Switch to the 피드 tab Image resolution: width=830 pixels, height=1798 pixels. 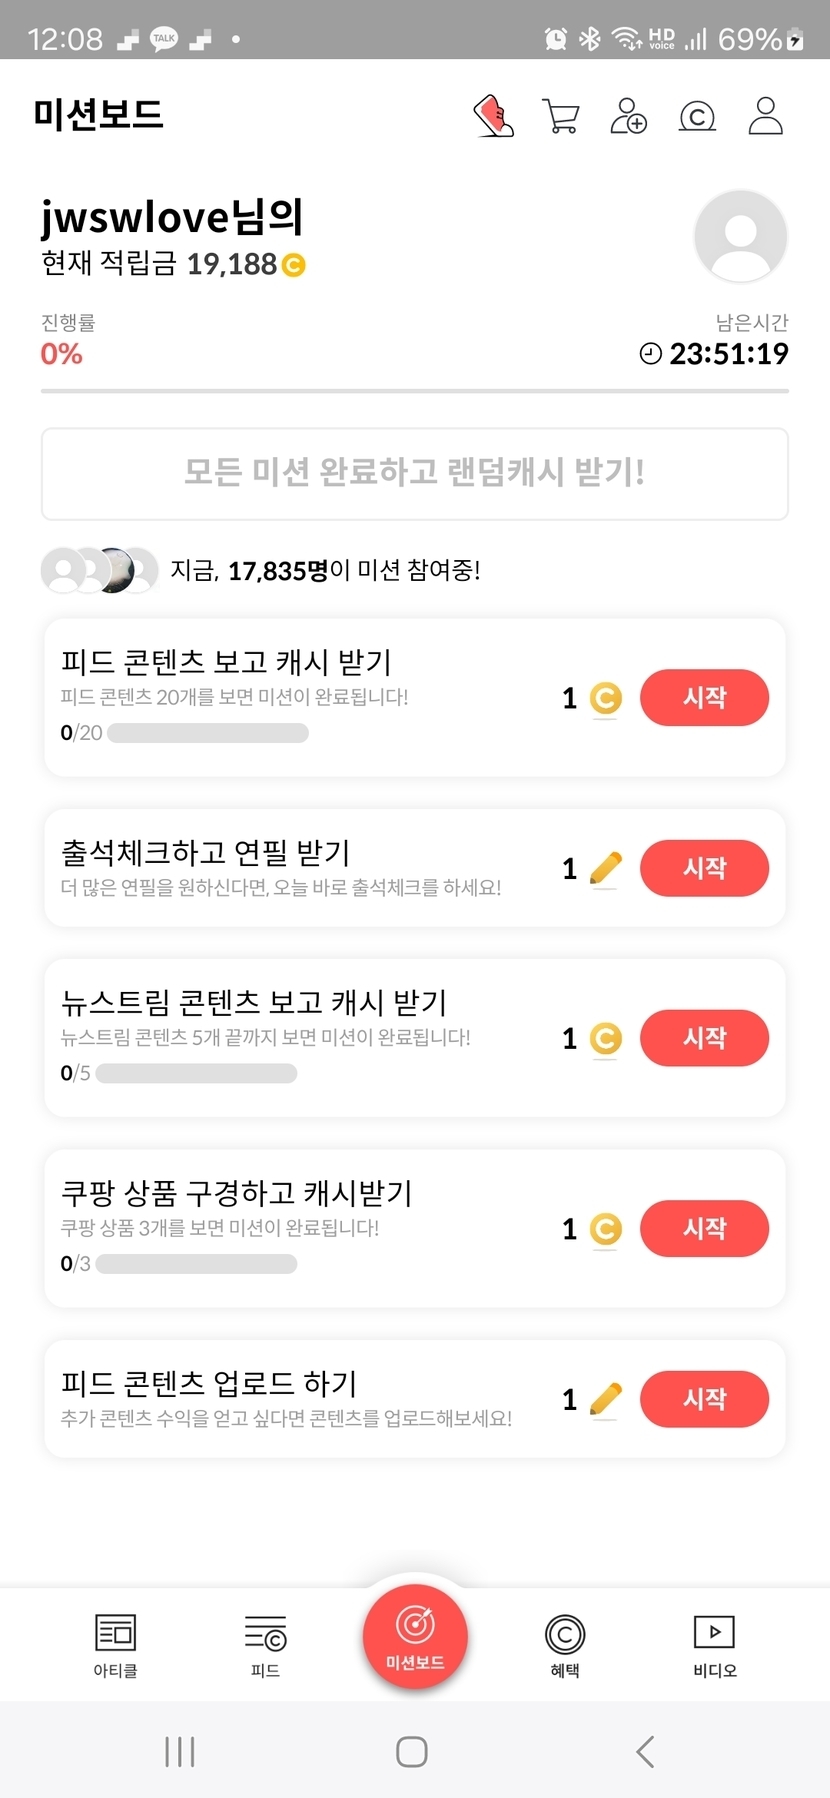point(265,1645)
